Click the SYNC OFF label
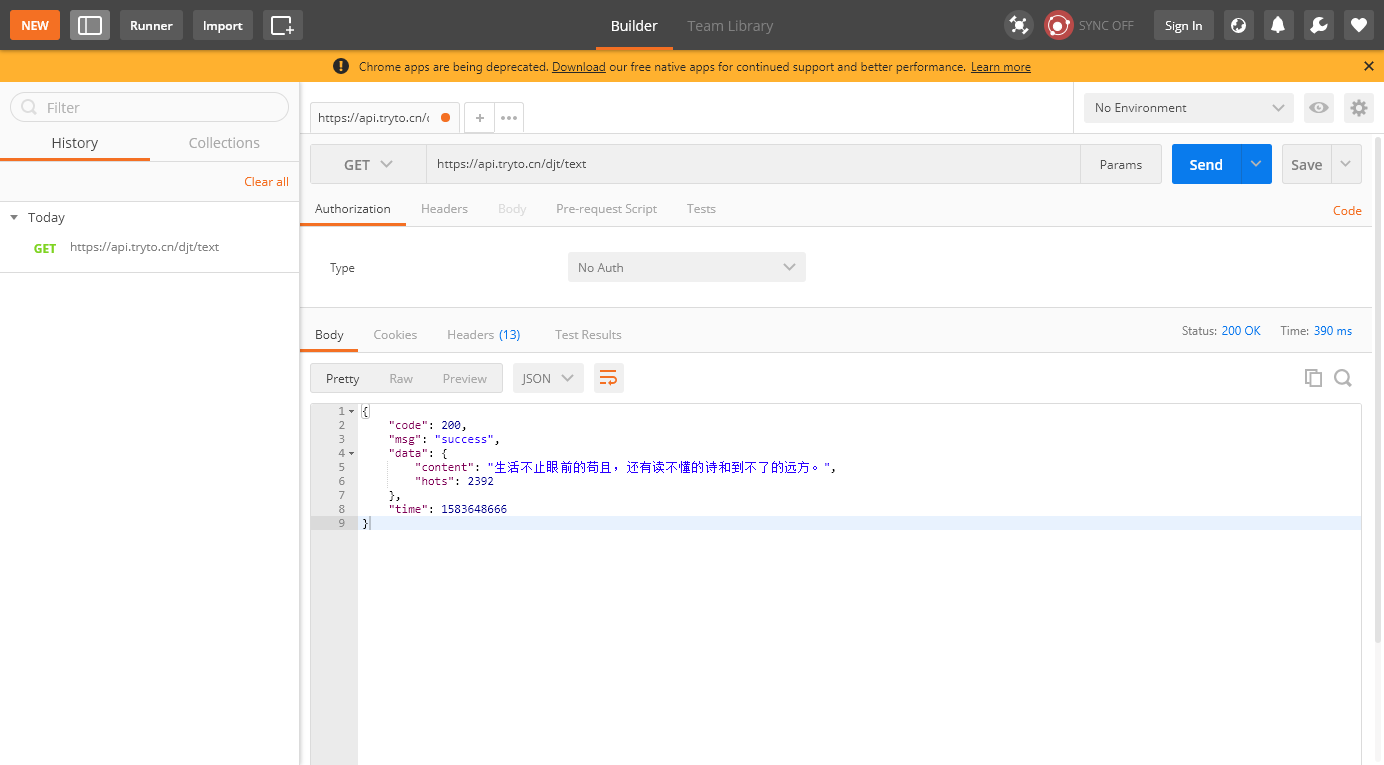The width and height of the screenshot is (1384, 765). point(1106,26)
